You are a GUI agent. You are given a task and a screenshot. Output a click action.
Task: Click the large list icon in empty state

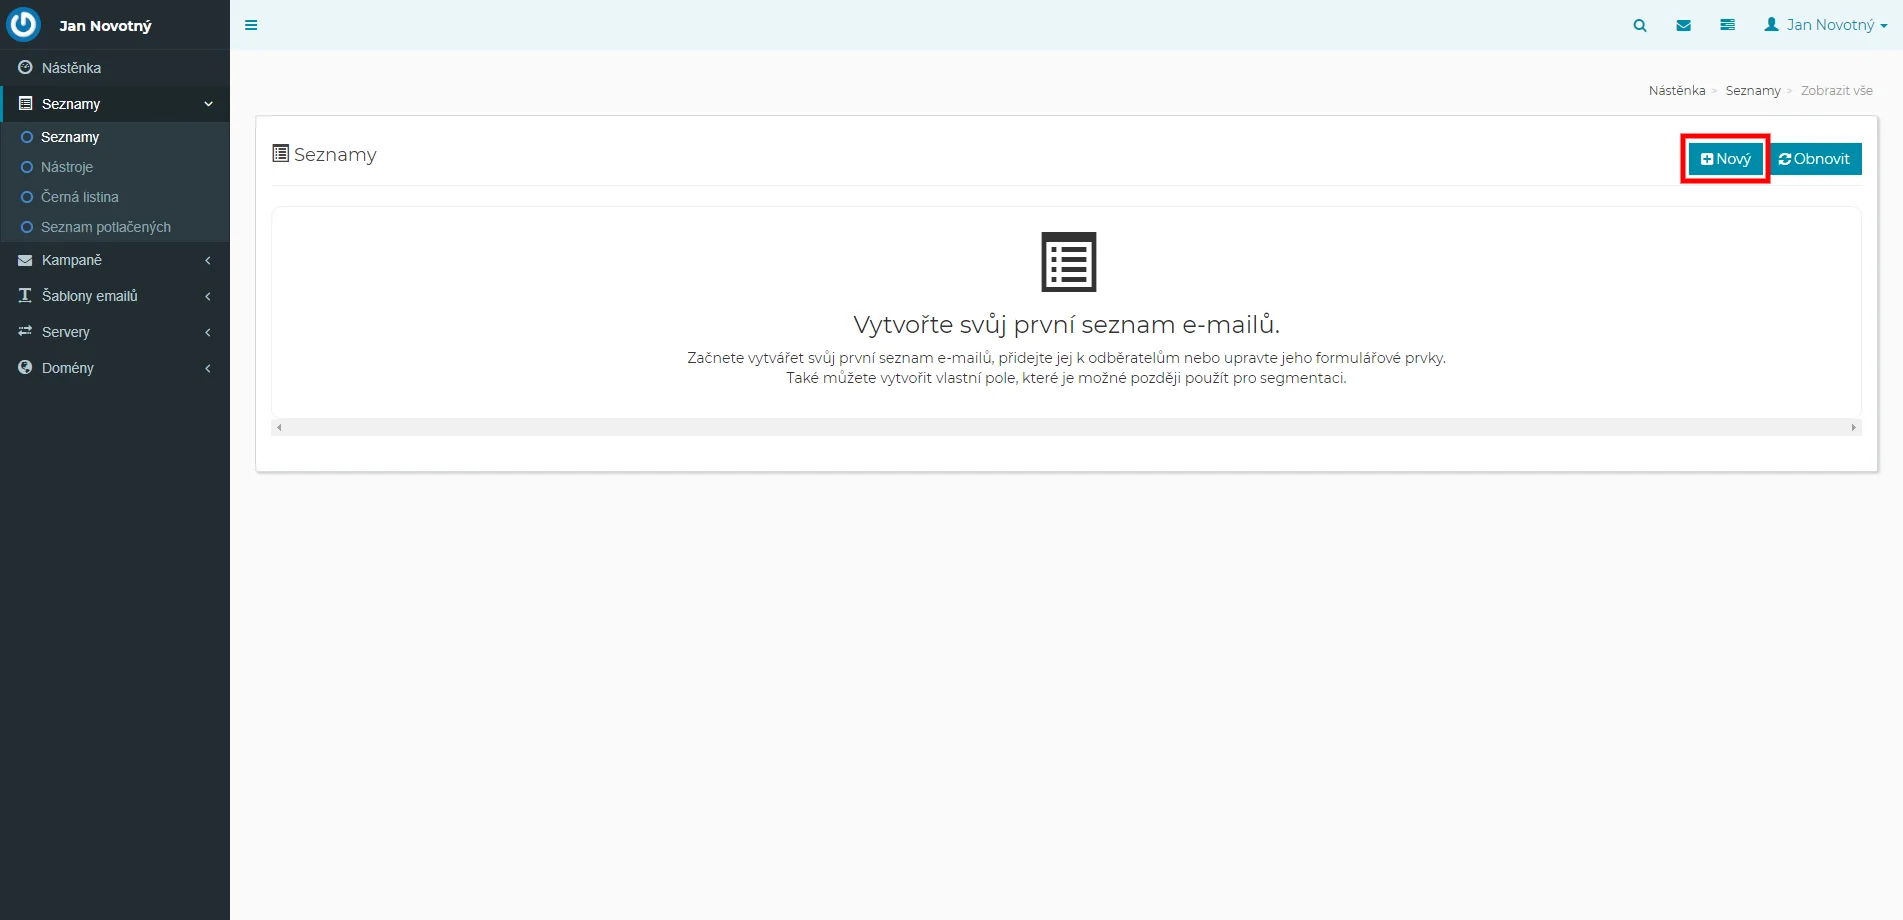tap(1068, 262)
